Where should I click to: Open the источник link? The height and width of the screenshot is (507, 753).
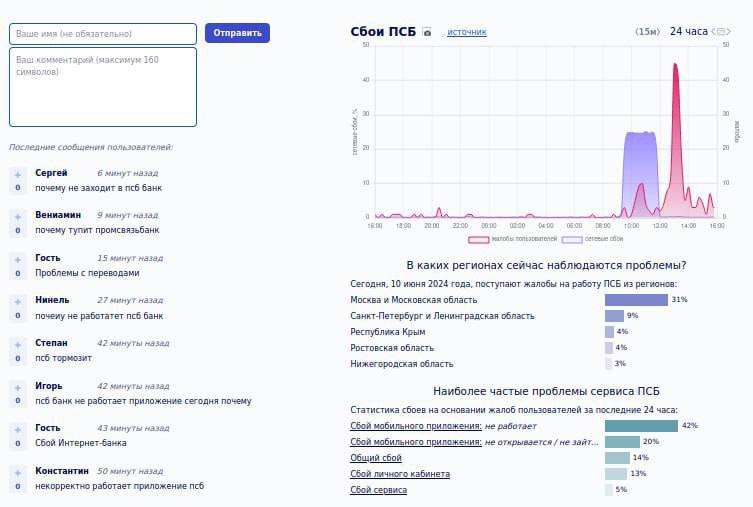pos(467,32)
